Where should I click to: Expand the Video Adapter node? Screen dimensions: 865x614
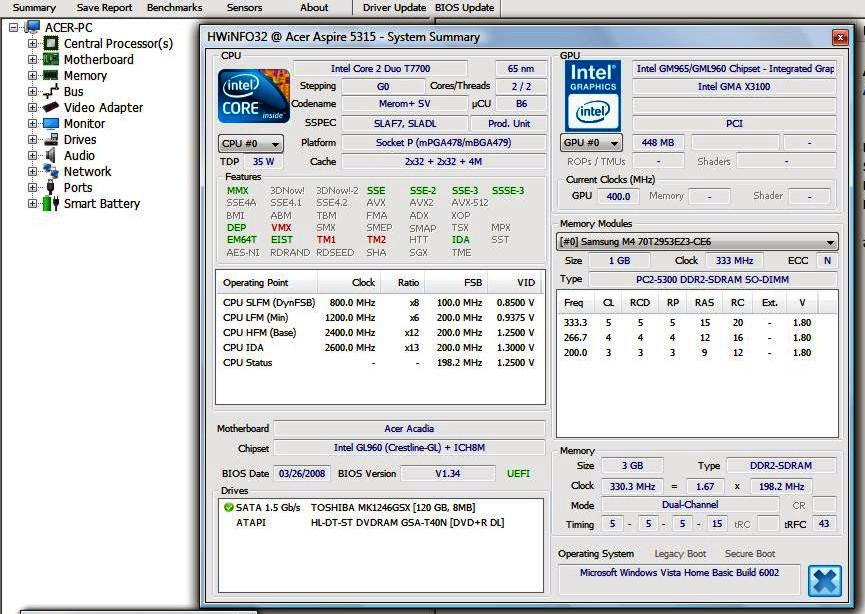pos(33,107)
